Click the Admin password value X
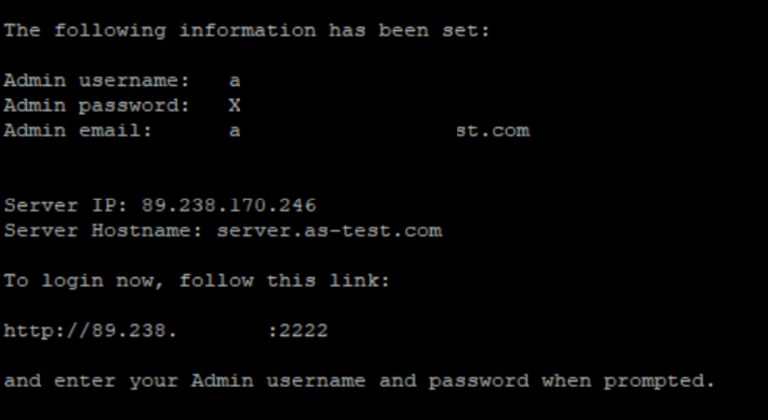This screenshot has height=420, width=768. point(235,105)
